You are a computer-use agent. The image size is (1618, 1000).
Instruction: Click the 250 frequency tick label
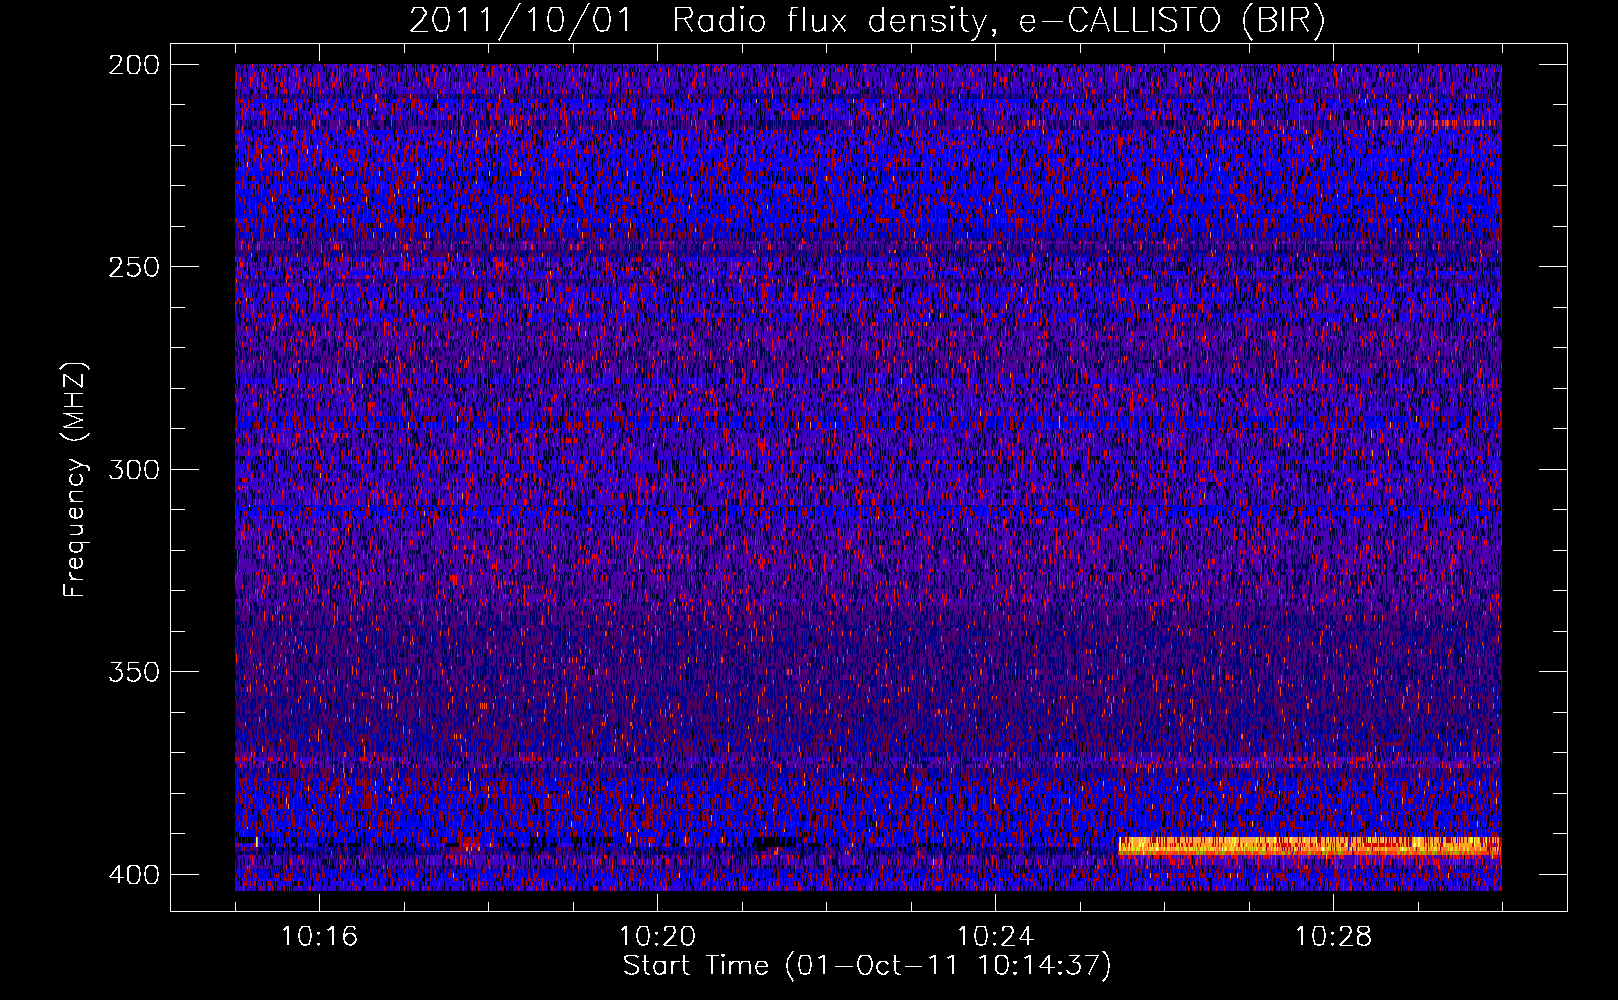pyautogui.click(x=133, y=267)
